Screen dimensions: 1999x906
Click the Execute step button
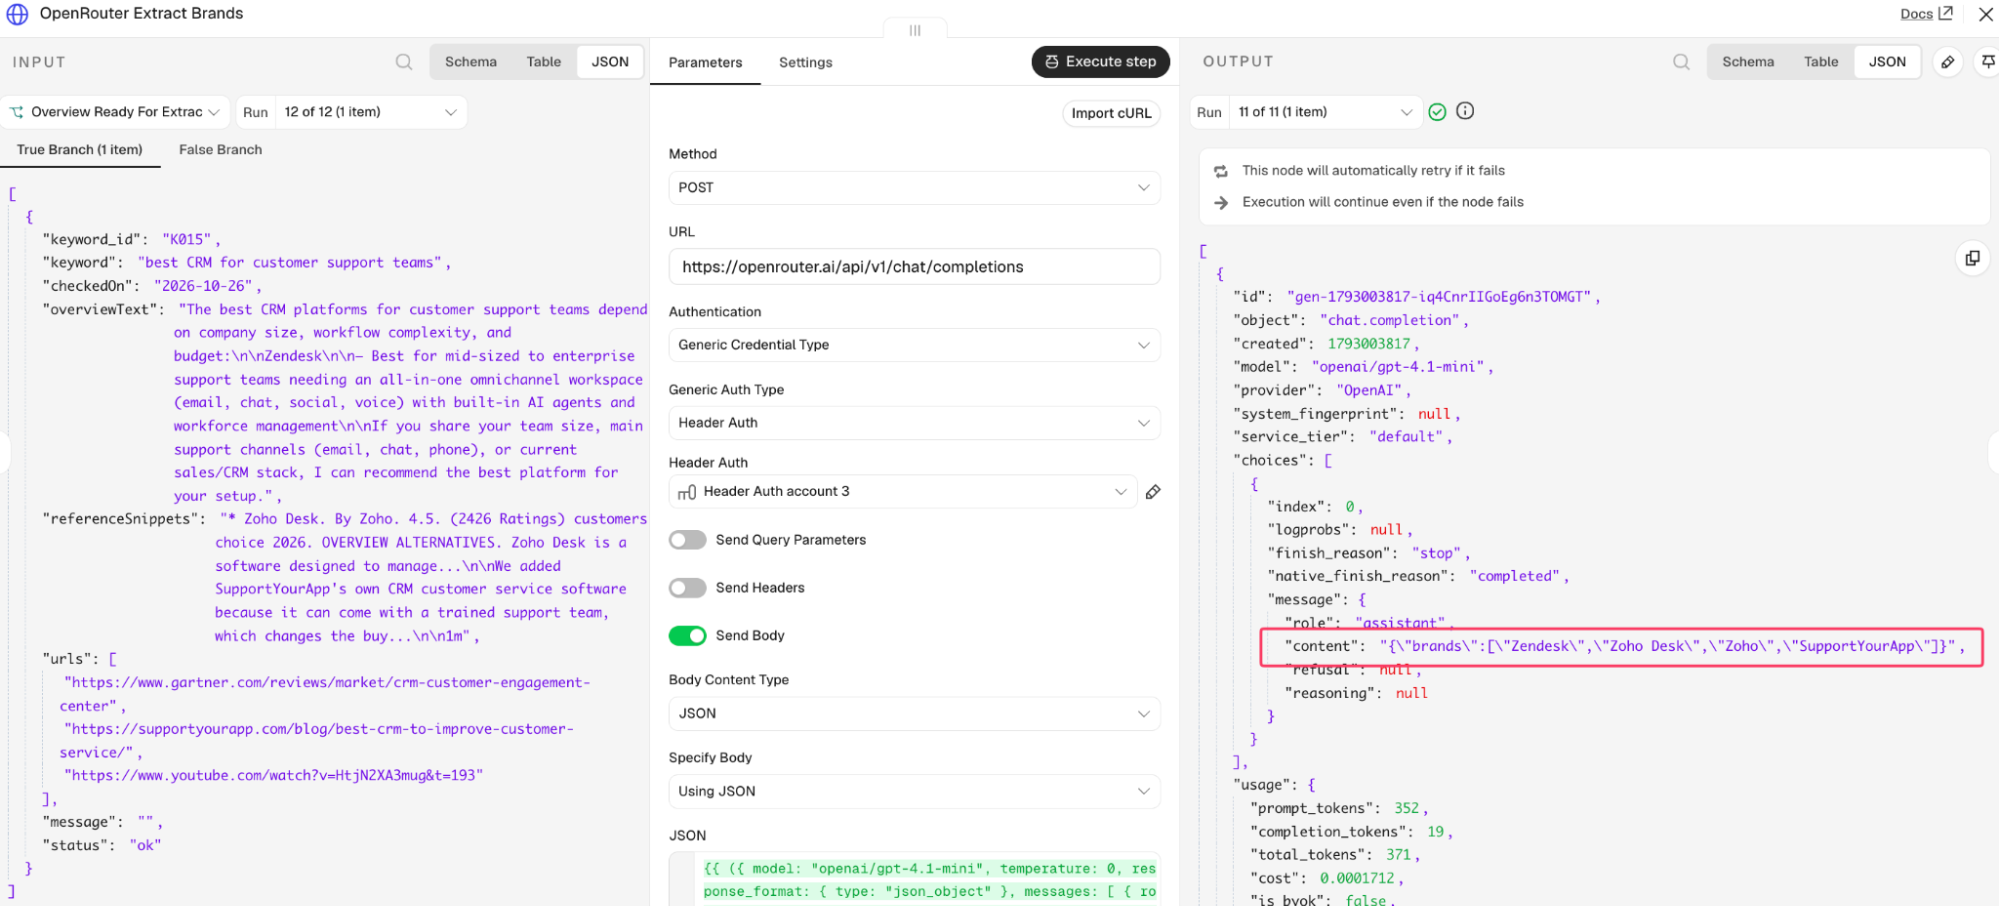coord(1101,62)
